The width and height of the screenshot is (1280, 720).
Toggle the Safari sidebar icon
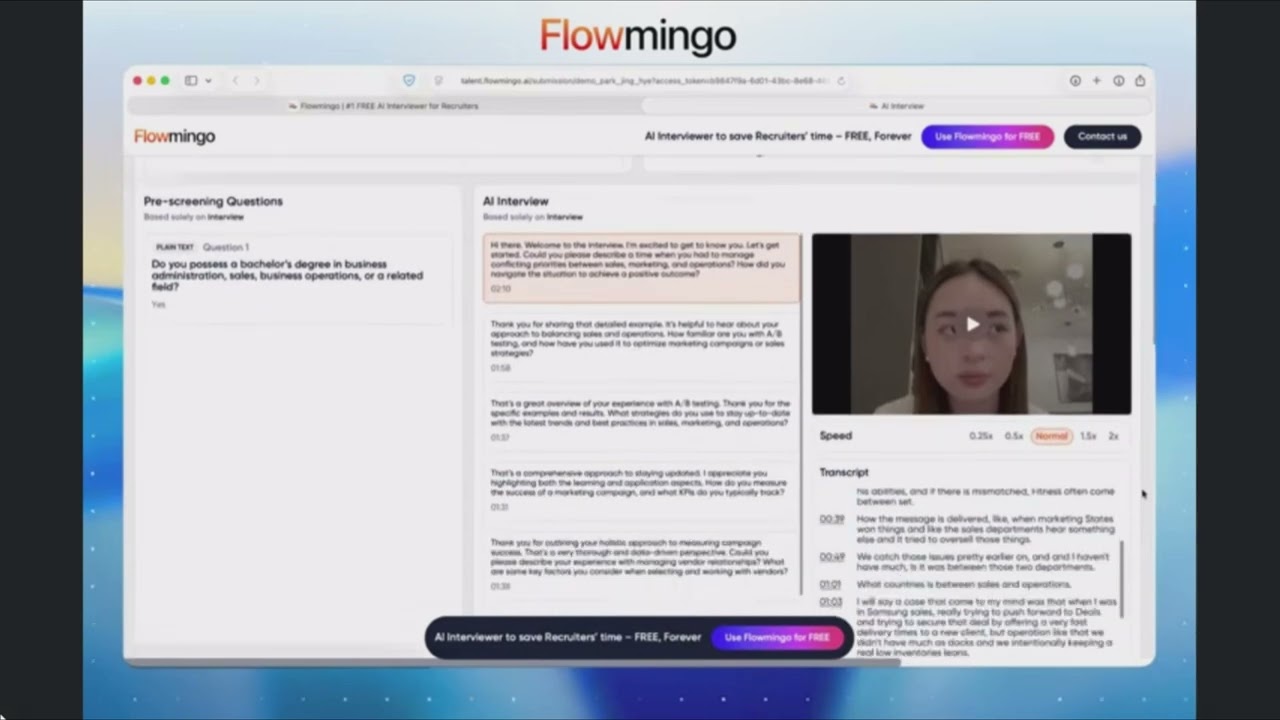point(191,81)
